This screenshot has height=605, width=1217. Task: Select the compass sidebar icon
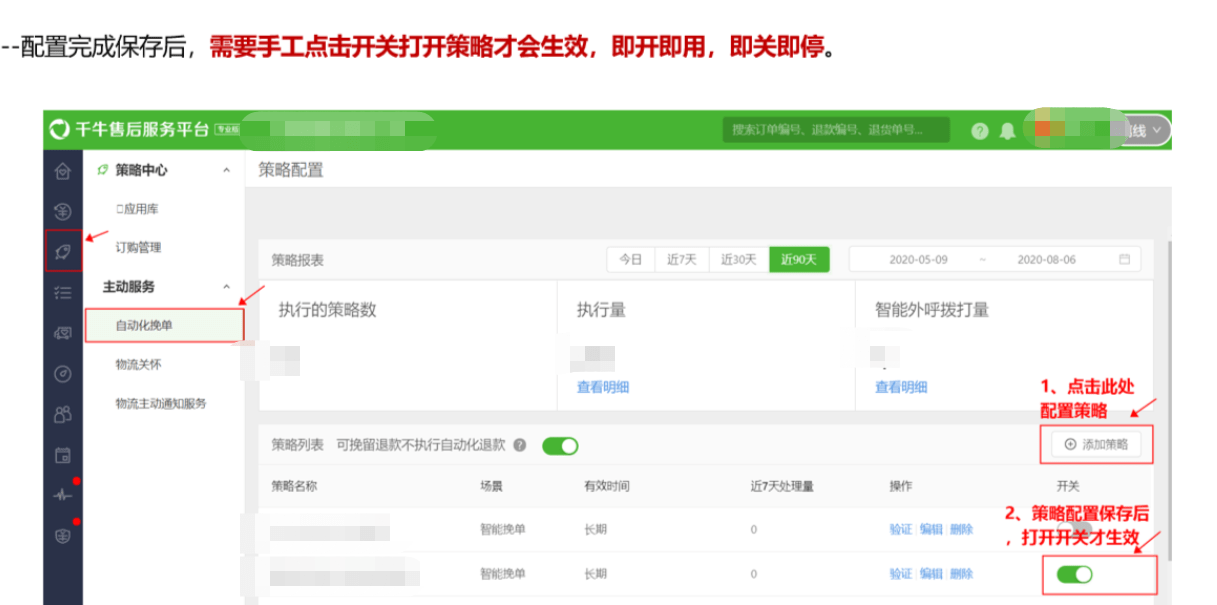[x=63, y=374]
